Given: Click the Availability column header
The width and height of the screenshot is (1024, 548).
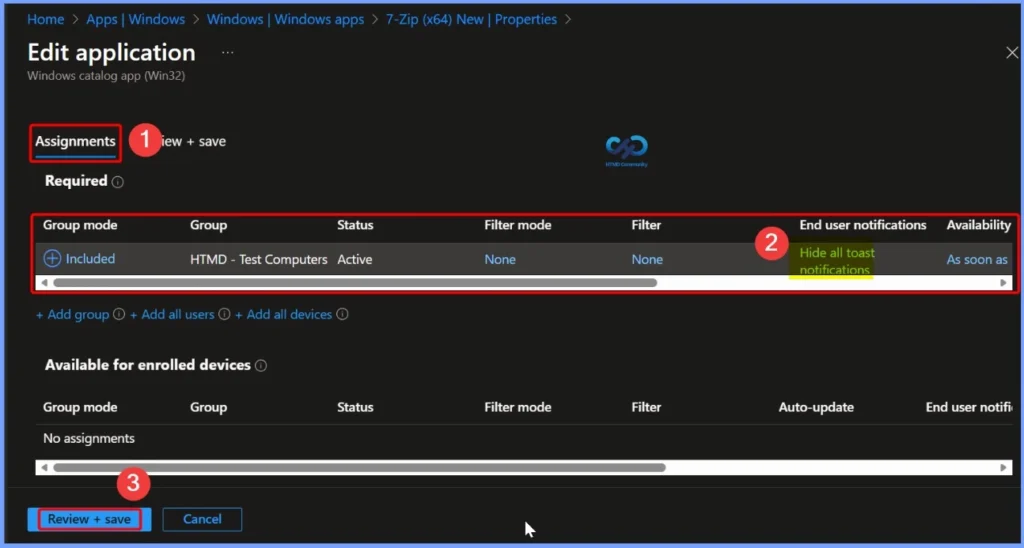Looking at the screenshot, I should point(978,225).
